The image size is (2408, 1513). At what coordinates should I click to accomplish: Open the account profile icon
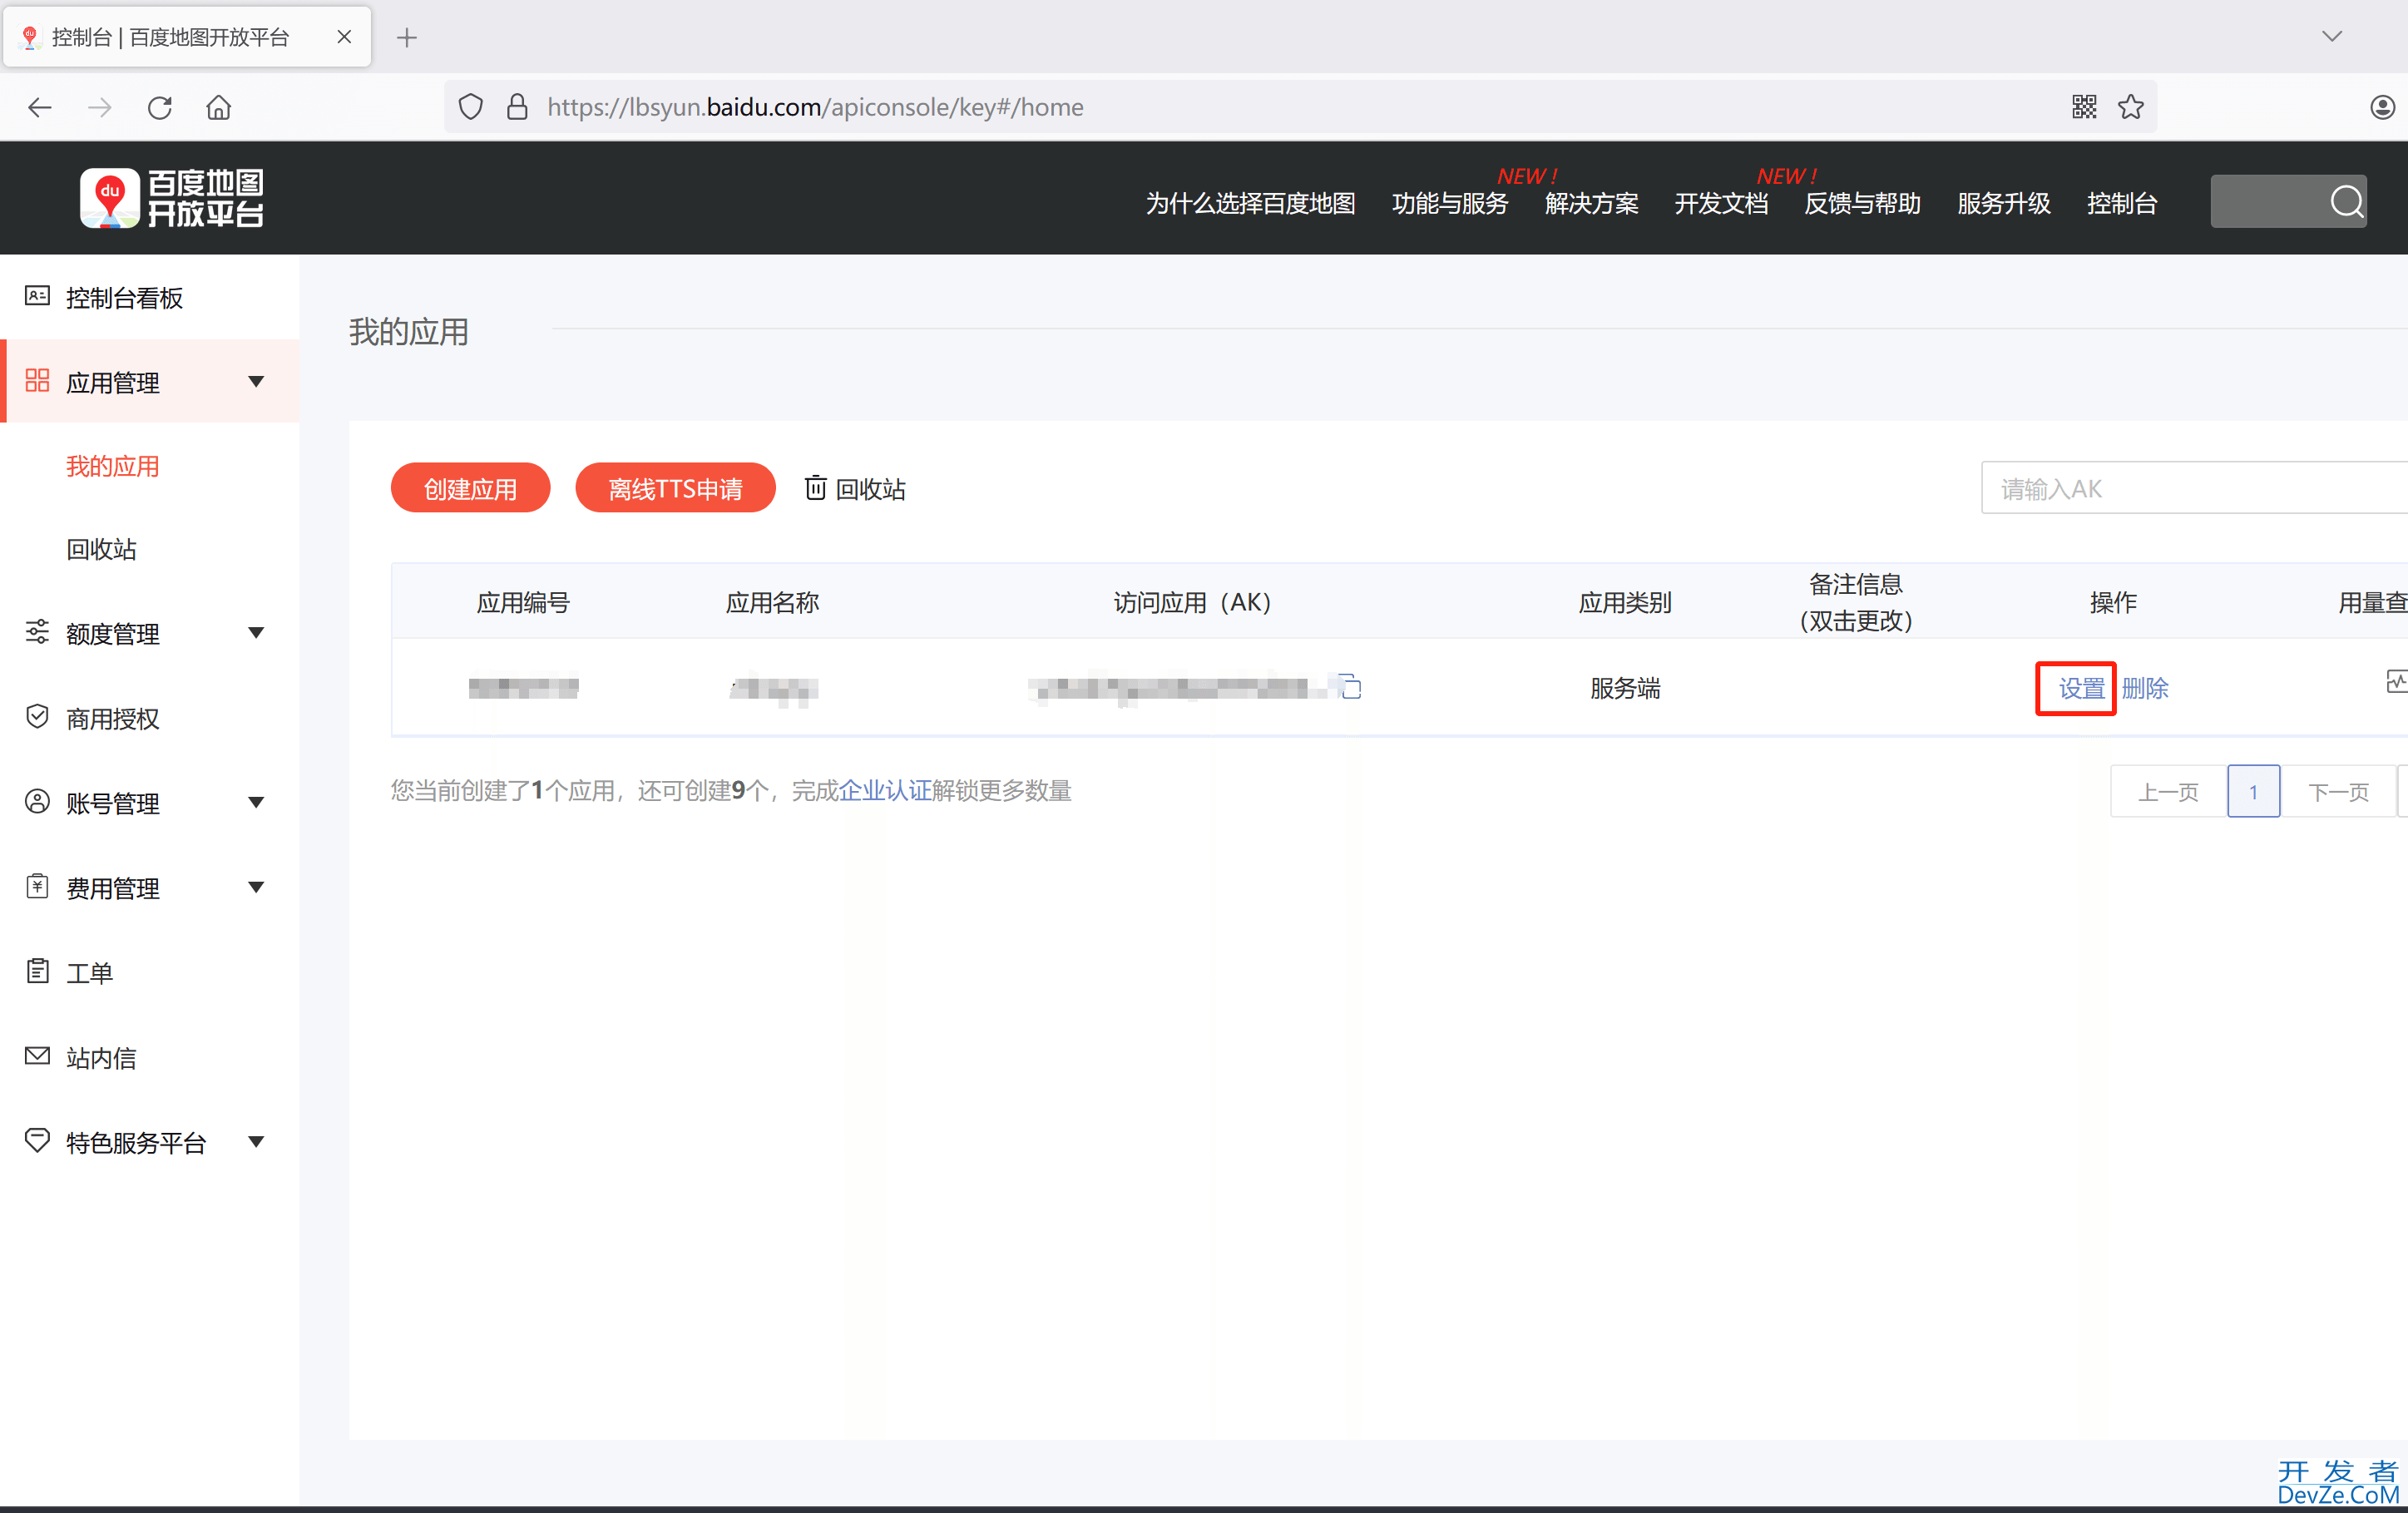point(2383,107)
